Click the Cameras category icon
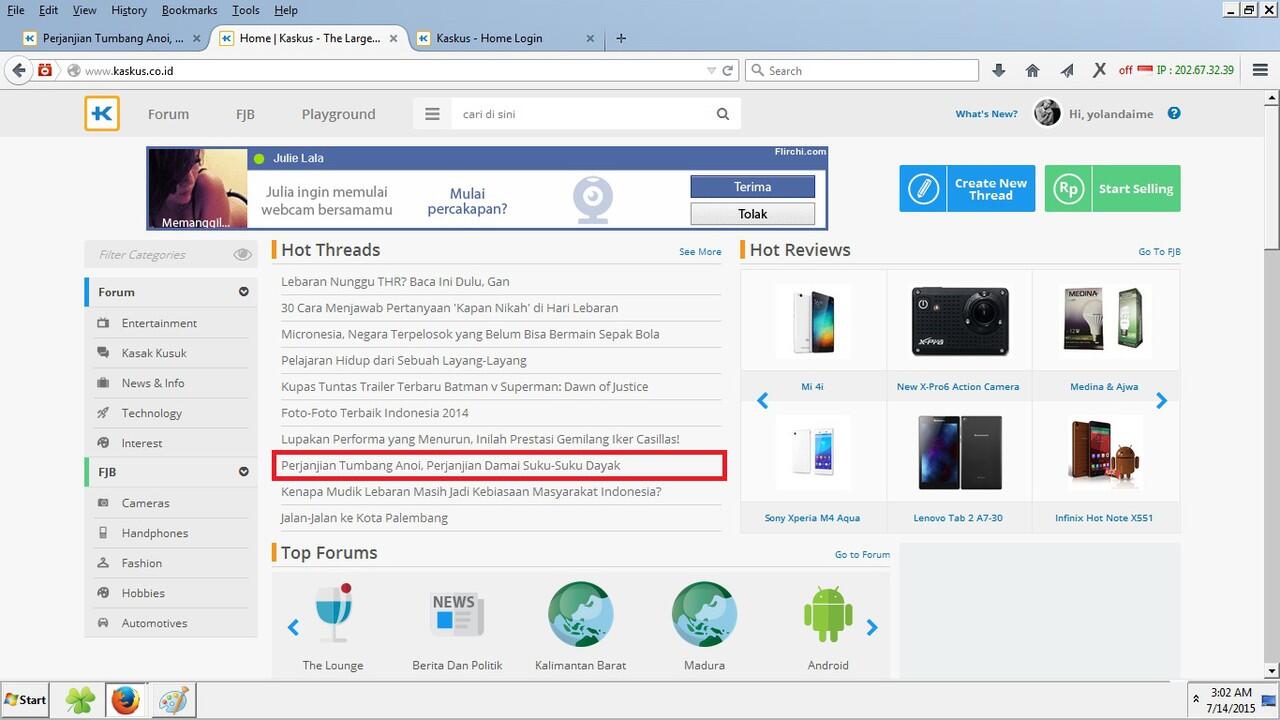The height and width of the screenshot is (720, 1280). click(103, 503)
